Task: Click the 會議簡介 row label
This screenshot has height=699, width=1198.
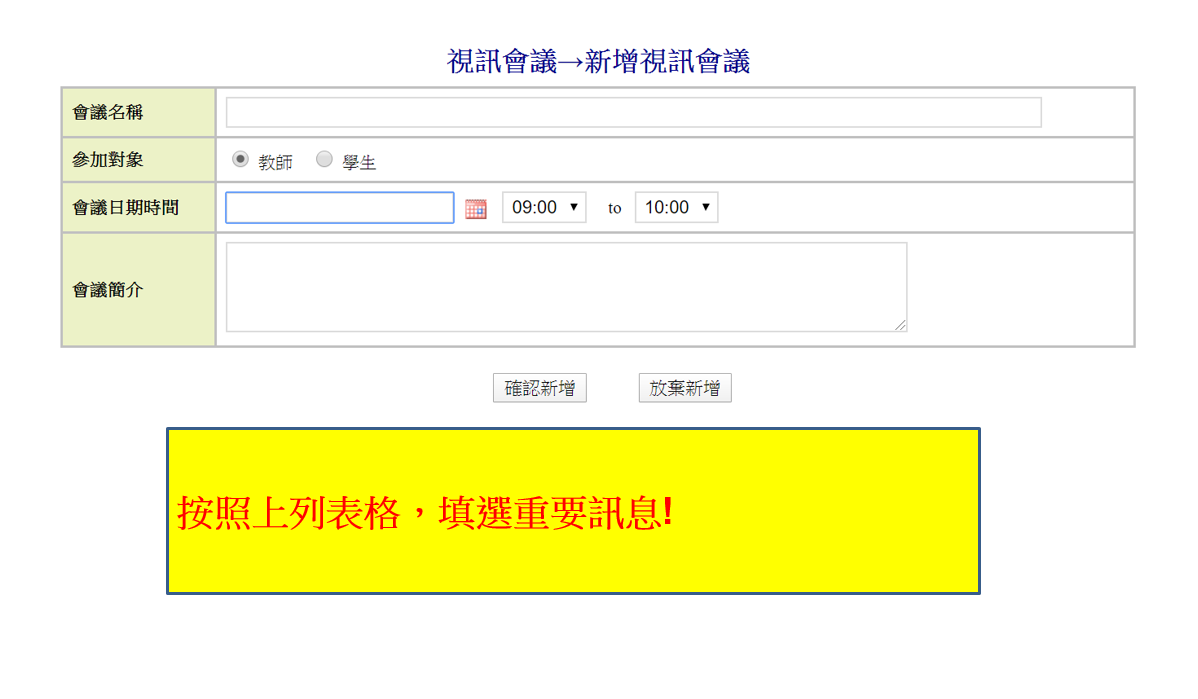Action: pos(108,290)
